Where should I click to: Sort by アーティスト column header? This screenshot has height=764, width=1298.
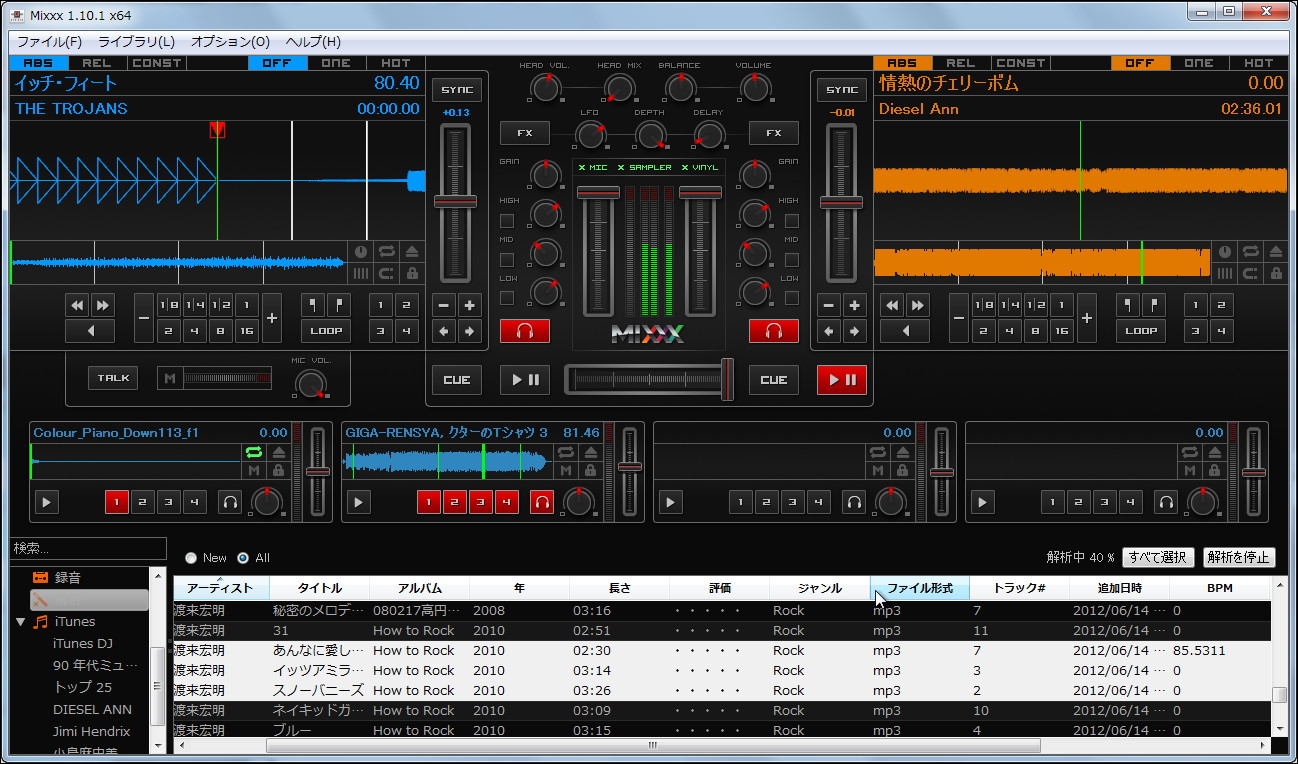click(220, 588)
